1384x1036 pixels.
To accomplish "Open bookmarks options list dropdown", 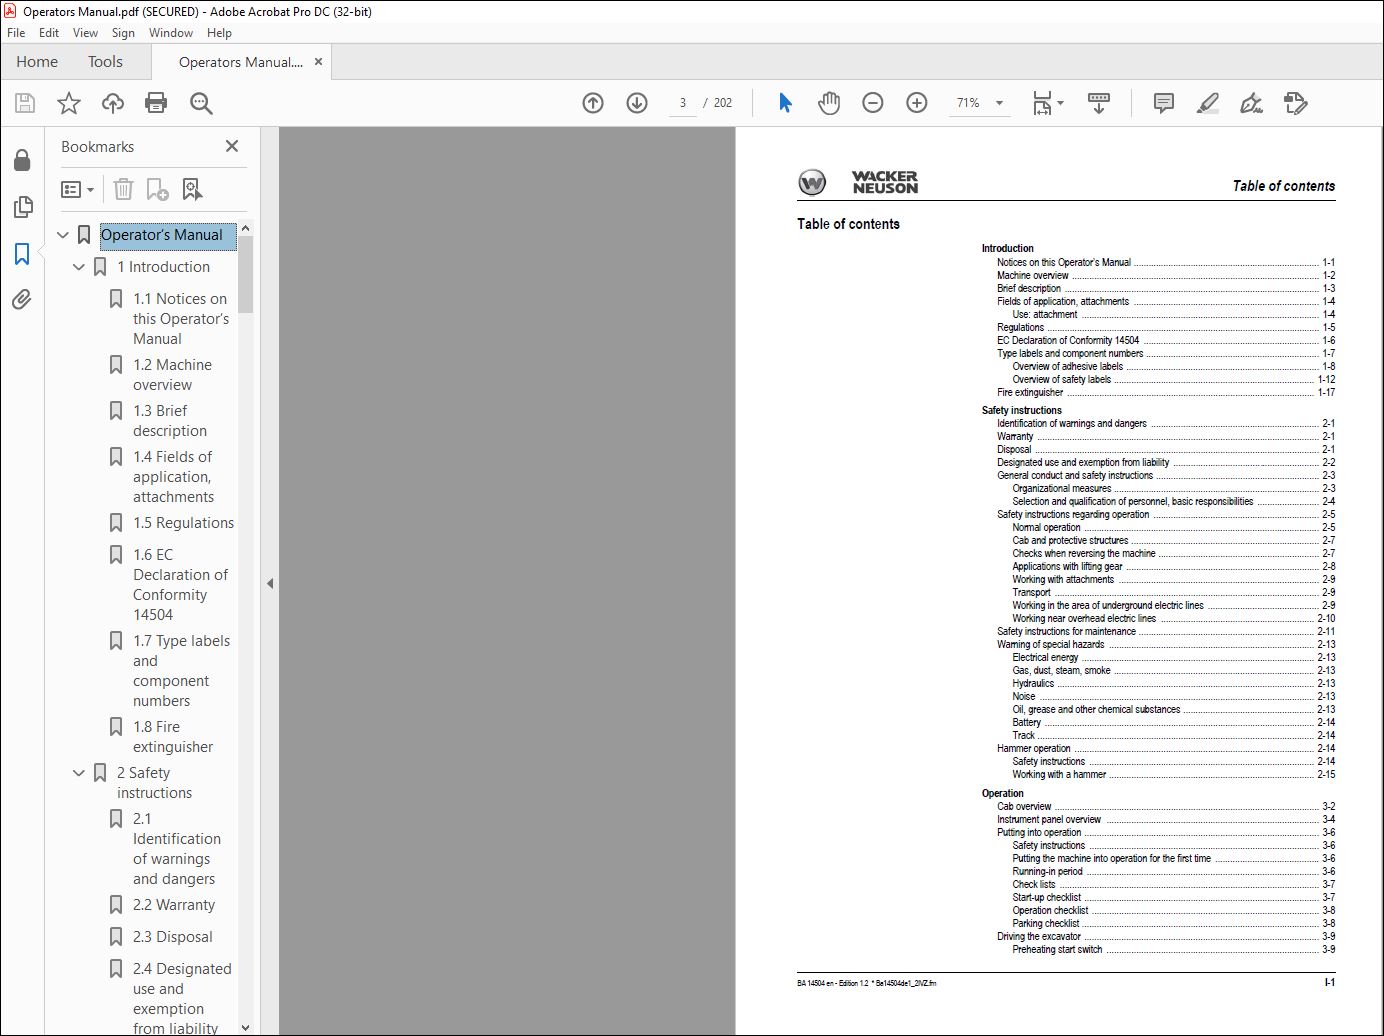I will point(78,189).
